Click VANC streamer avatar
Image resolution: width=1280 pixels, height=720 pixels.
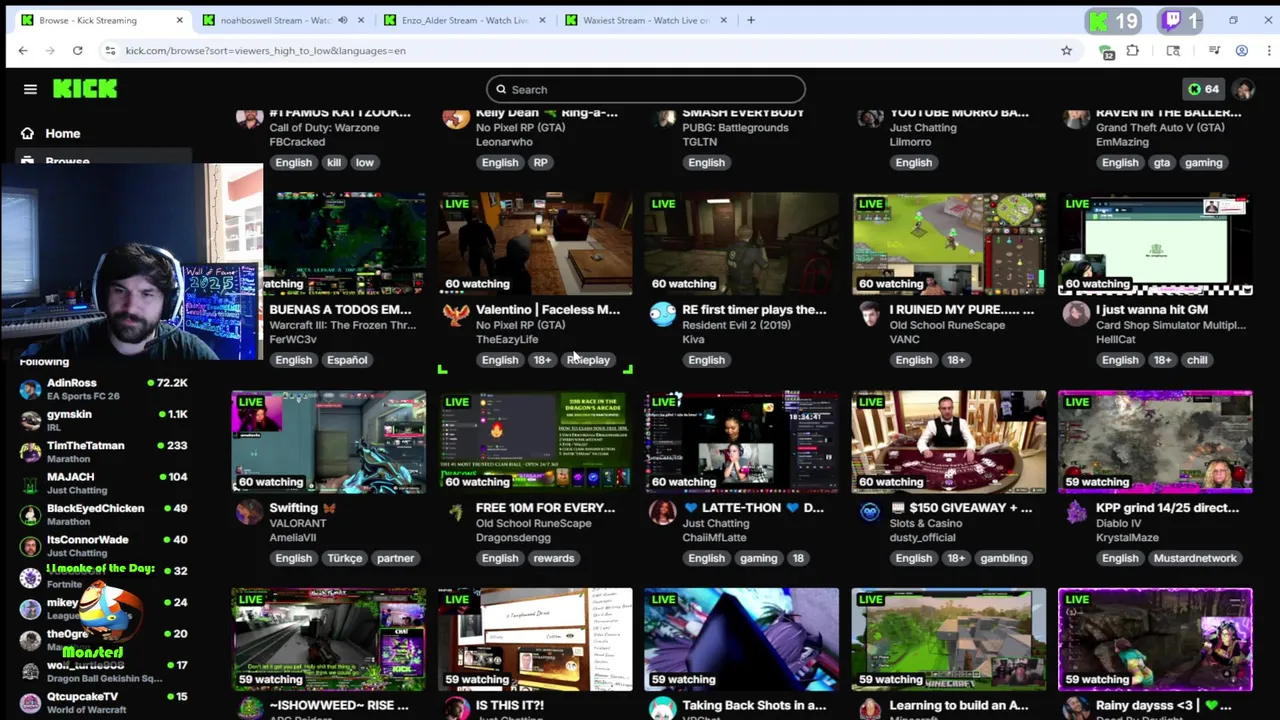coord(869,314)
